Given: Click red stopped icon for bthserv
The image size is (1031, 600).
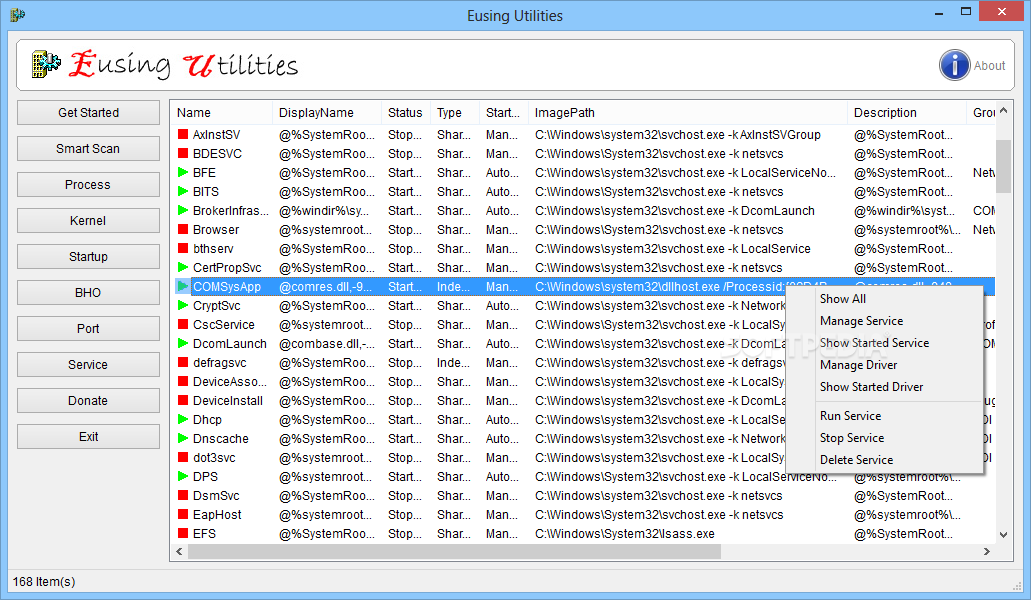Looking at the screenshot, I should tap(183, 248).
